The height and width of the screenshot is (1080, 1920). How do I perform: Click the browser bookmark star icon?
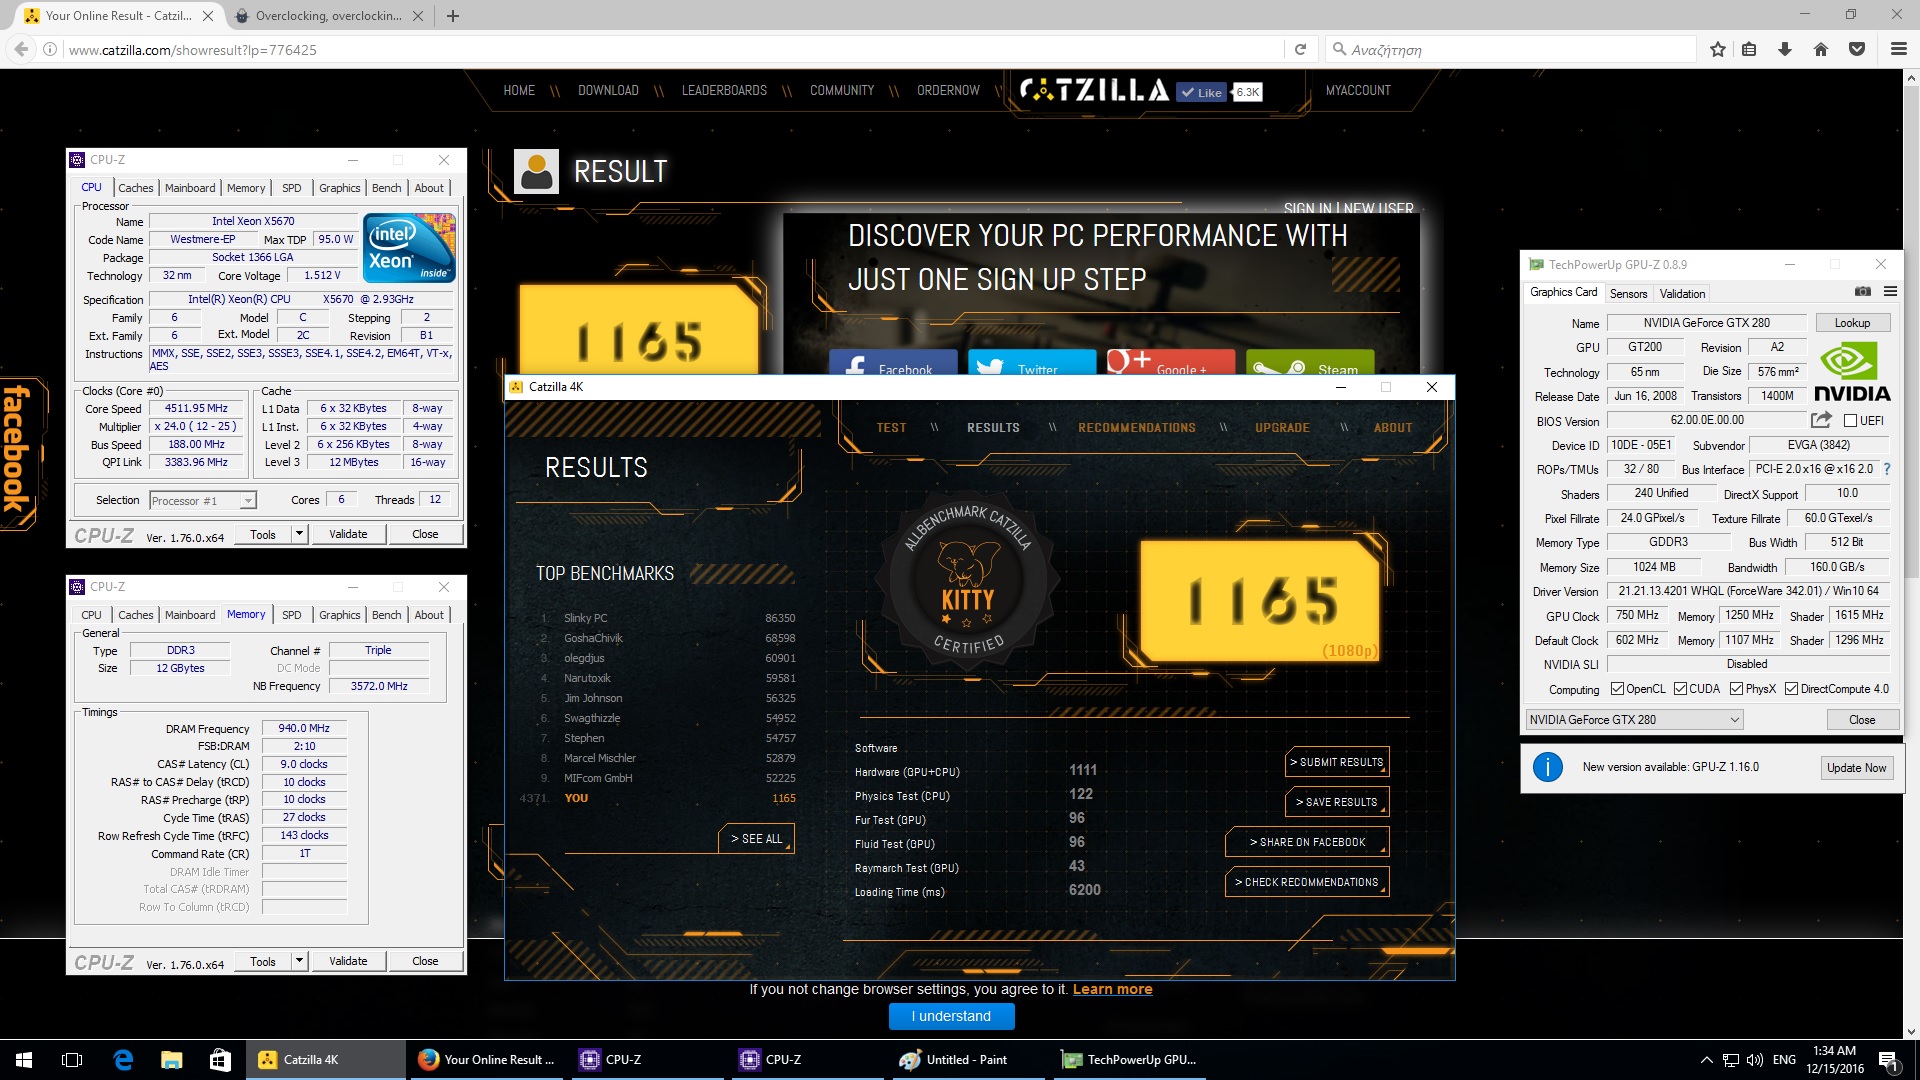tap(1718, 49)
